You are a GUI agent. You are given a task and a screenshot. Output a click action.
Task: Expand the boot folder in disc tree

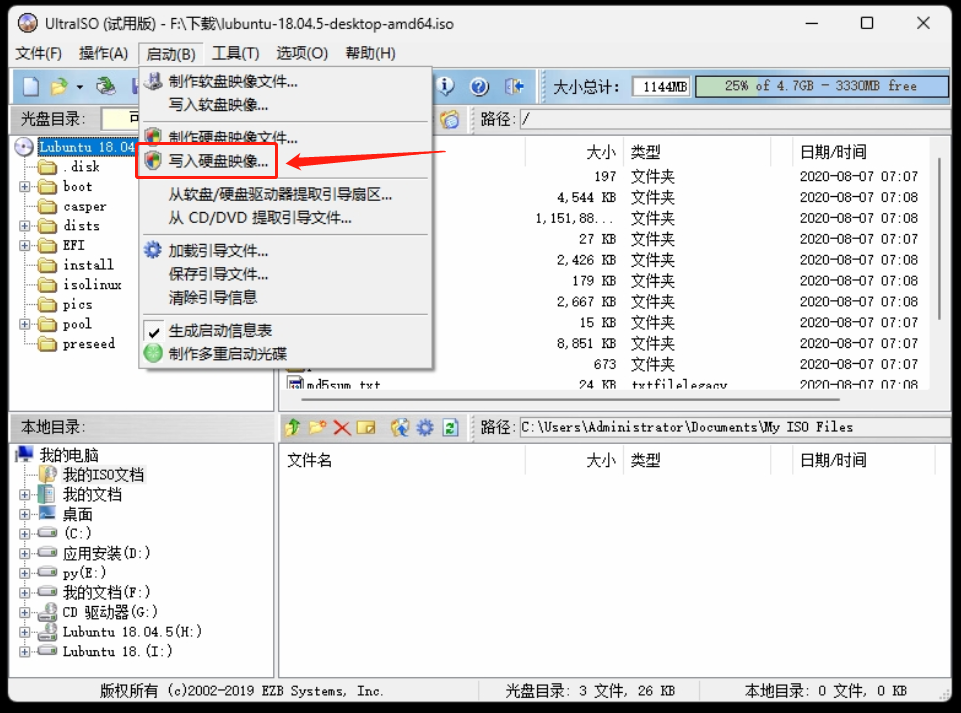[25, 186]
